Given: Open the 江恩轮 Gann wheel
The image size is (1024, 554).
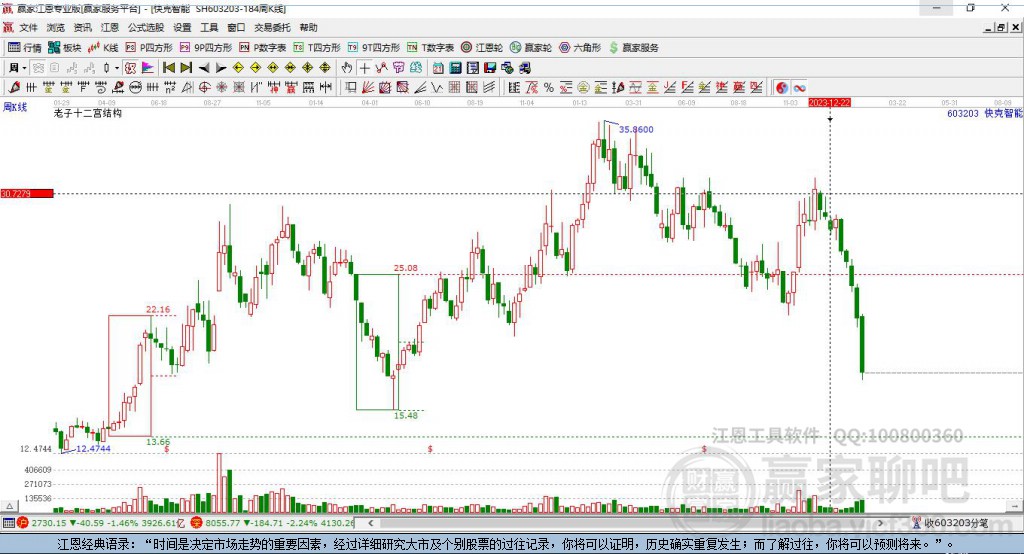Looking at the screenshot, I should [482, 48].
